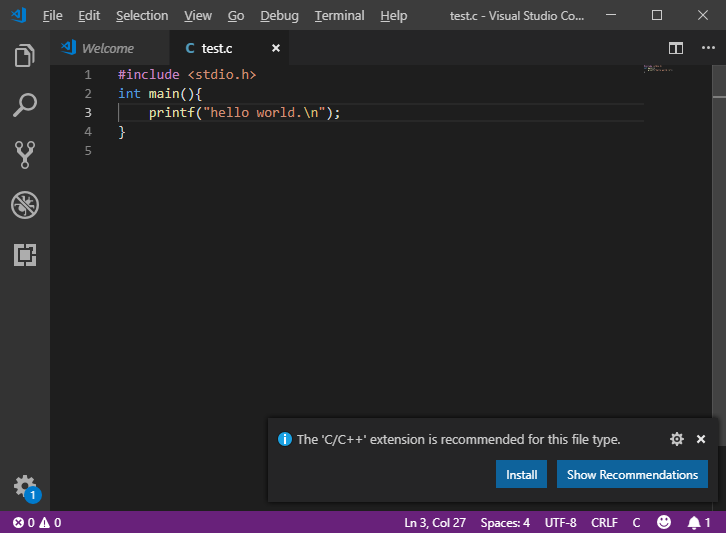Click the closing brace on line 4
This screenshot has width=726, height=533.
pos(122,132)
